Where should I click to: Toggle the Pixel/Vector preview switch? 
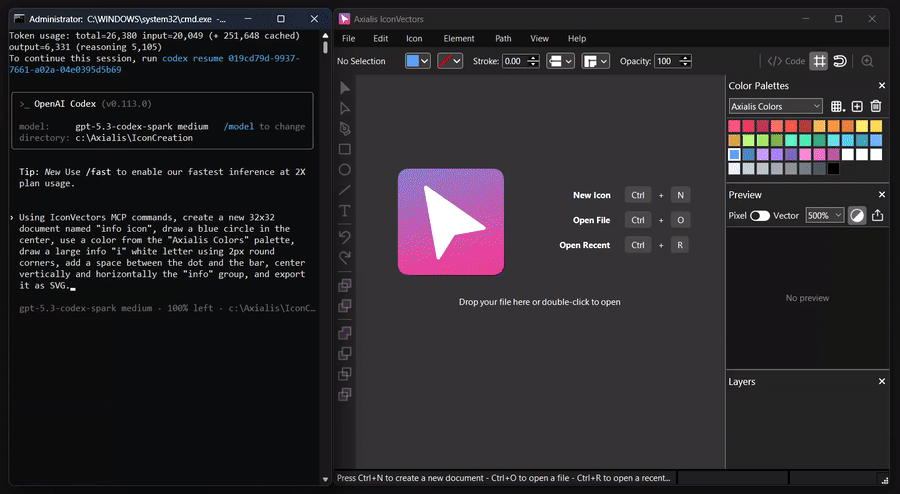tap(760, 215)
